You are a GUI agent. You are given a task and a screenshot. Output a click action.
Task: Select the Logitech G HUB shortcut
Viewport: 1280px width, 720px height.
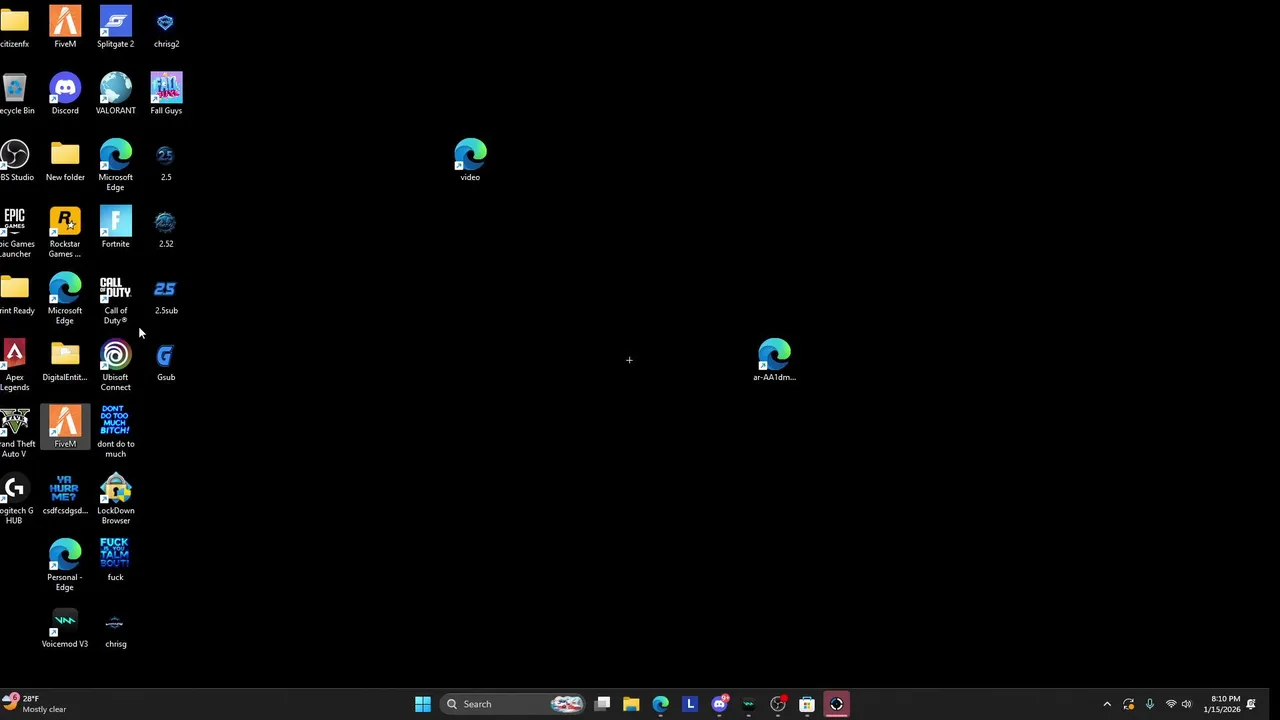[14, 499]
